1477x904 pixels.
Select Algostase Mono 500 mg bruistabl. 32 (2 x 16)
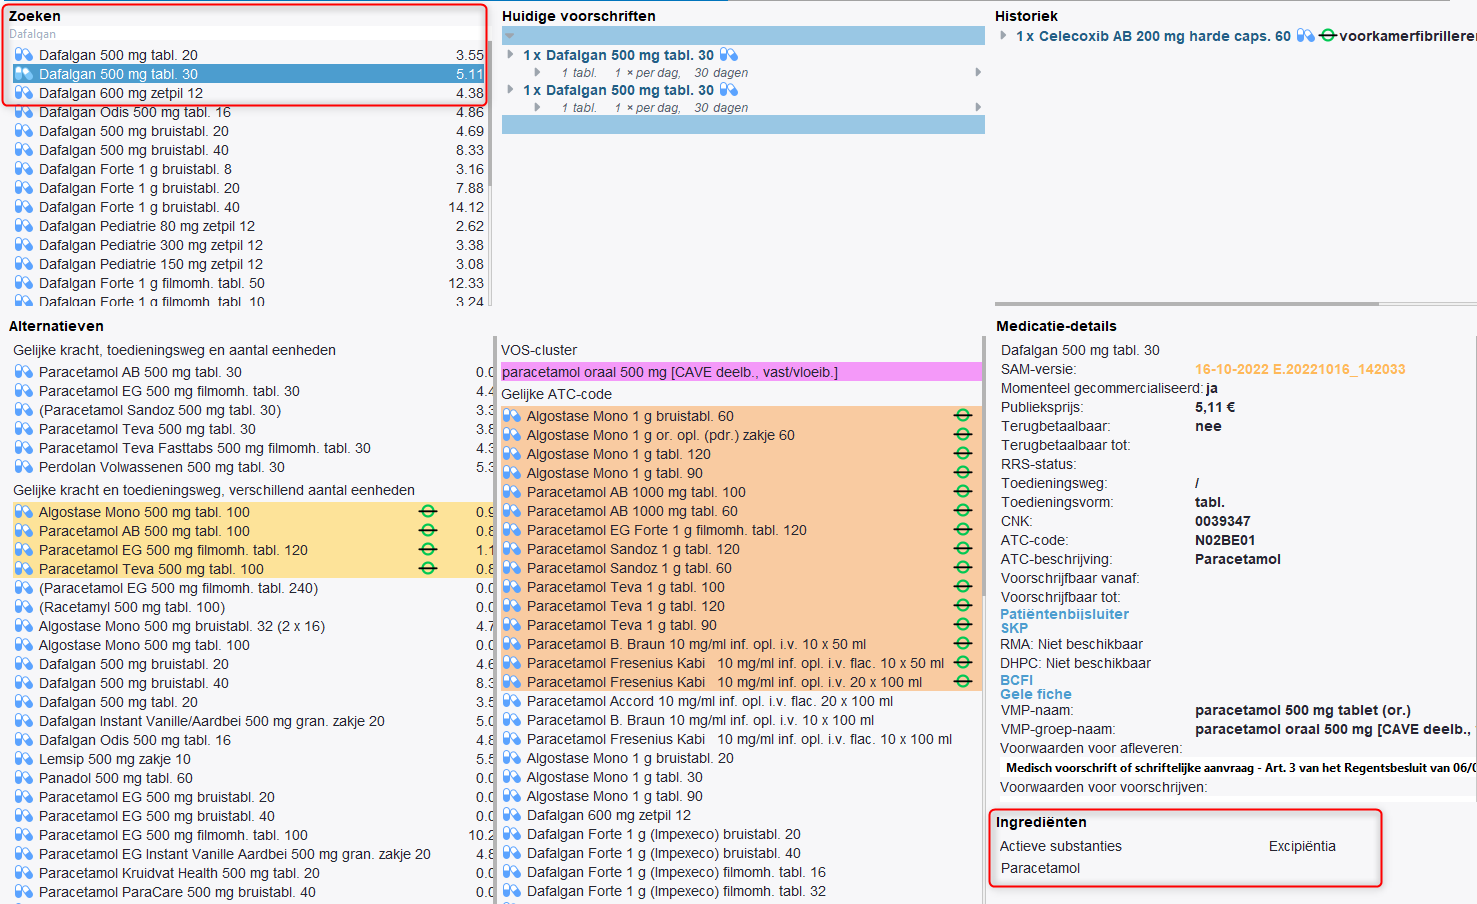252,626
